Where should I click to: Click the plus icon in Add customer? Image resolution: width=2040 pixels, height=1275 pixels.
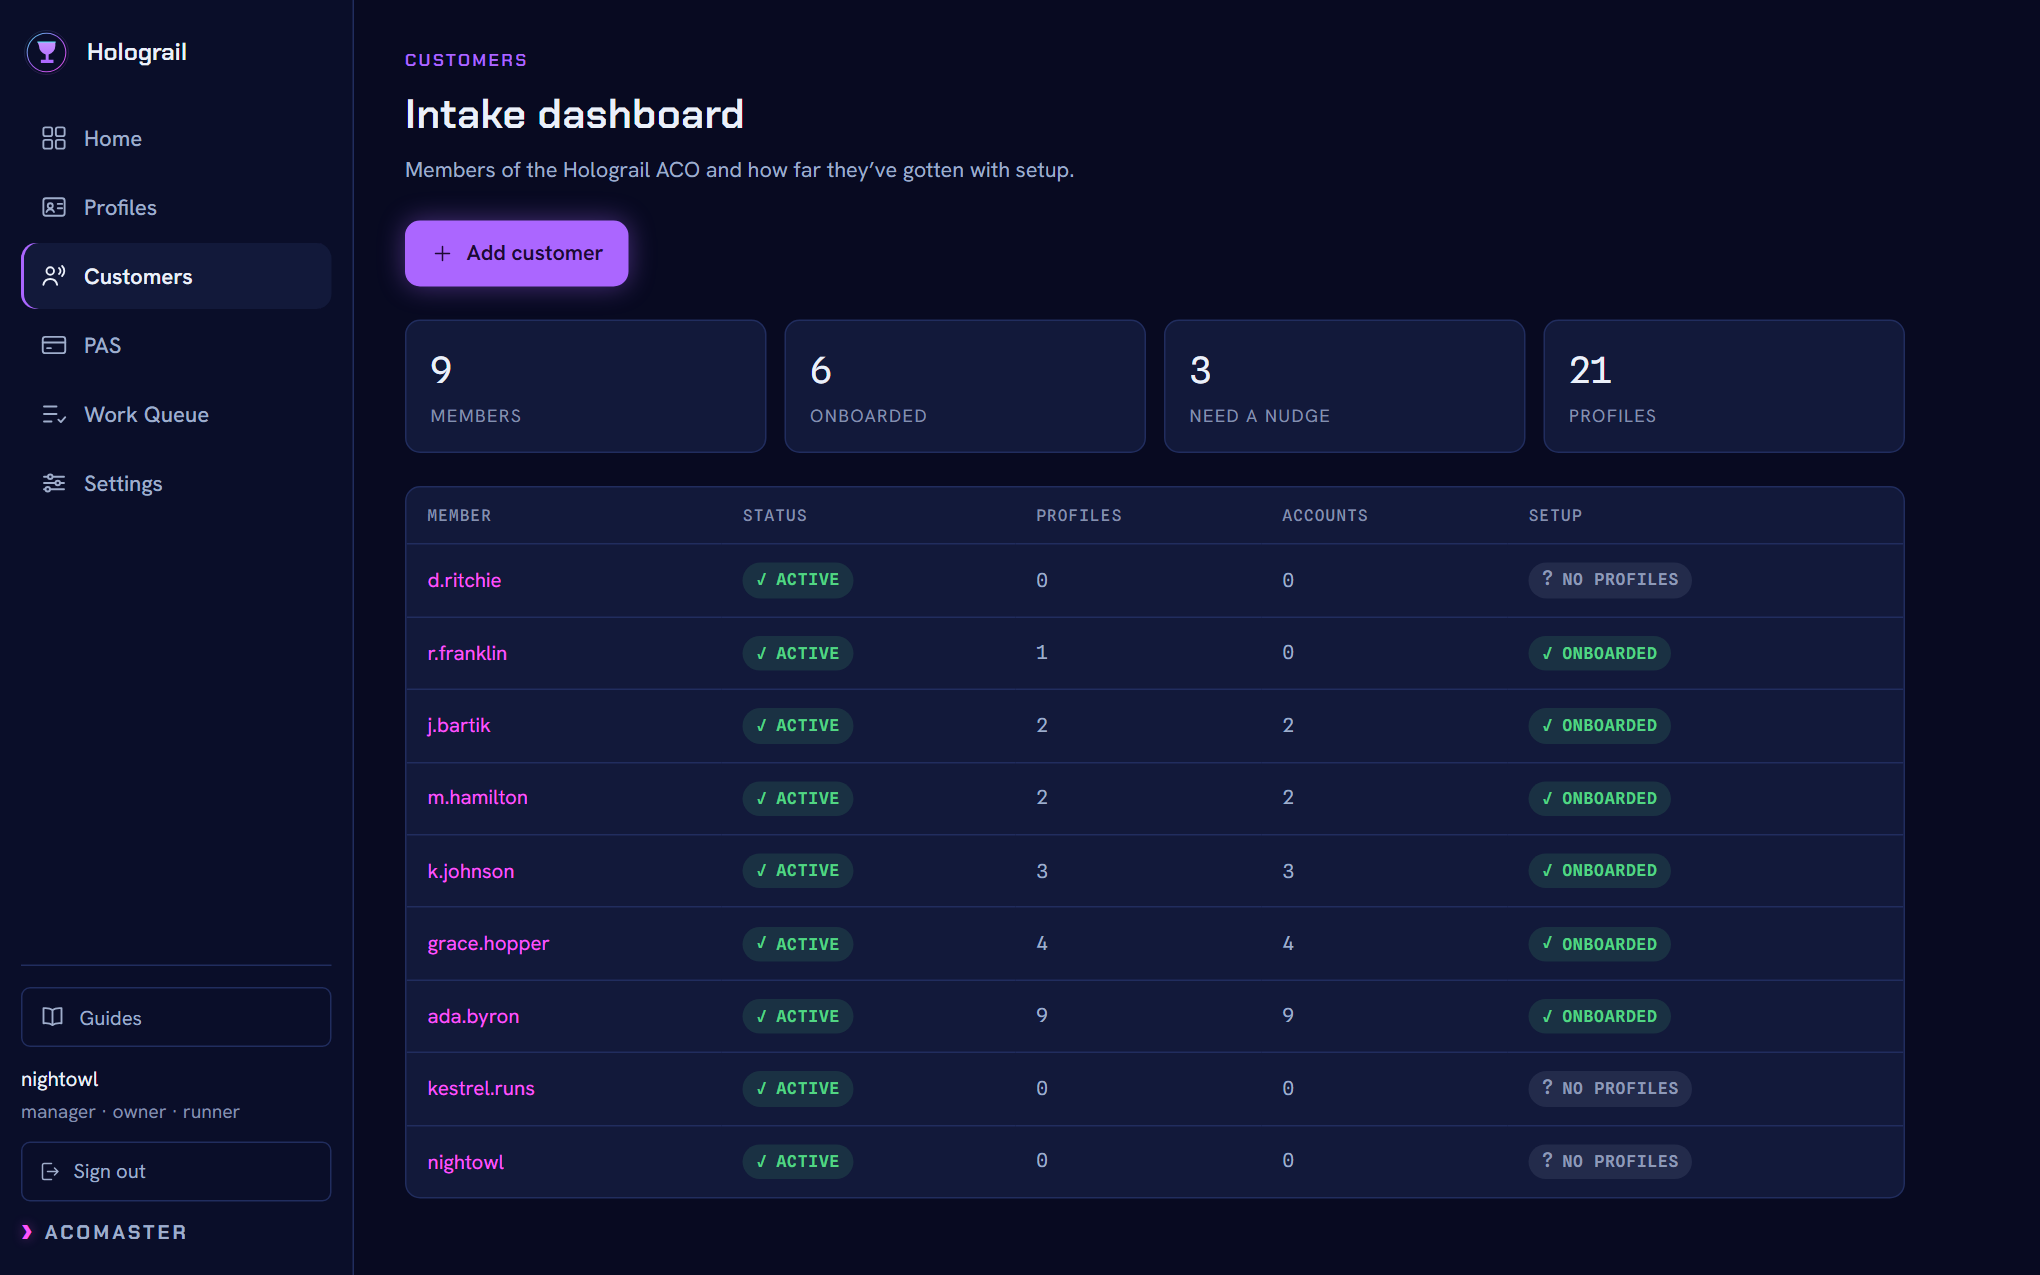pos(442,253)
